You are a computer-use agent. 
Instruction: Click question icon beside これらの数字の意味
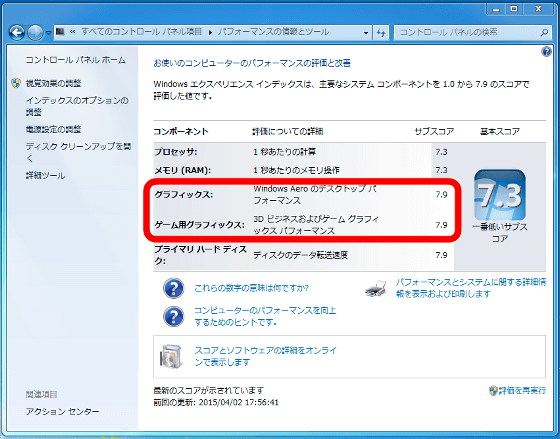click(x=174, y=288)
